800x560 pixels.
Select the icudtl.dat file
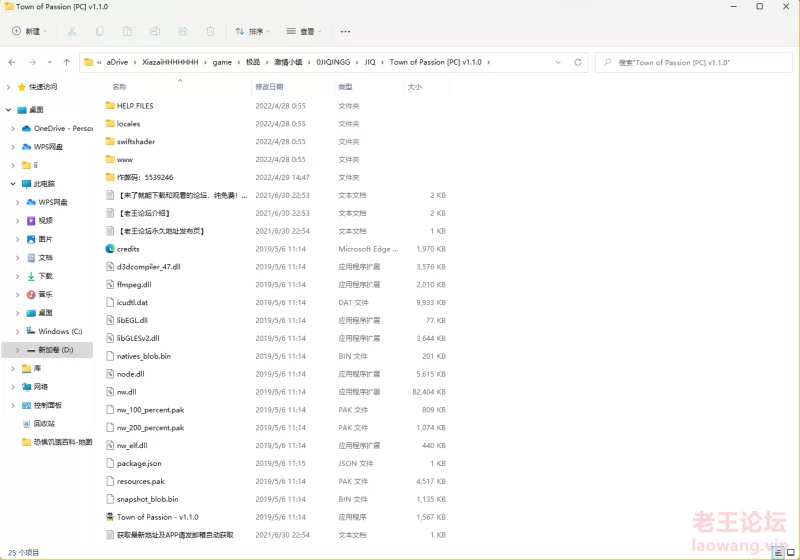[132, 302]
